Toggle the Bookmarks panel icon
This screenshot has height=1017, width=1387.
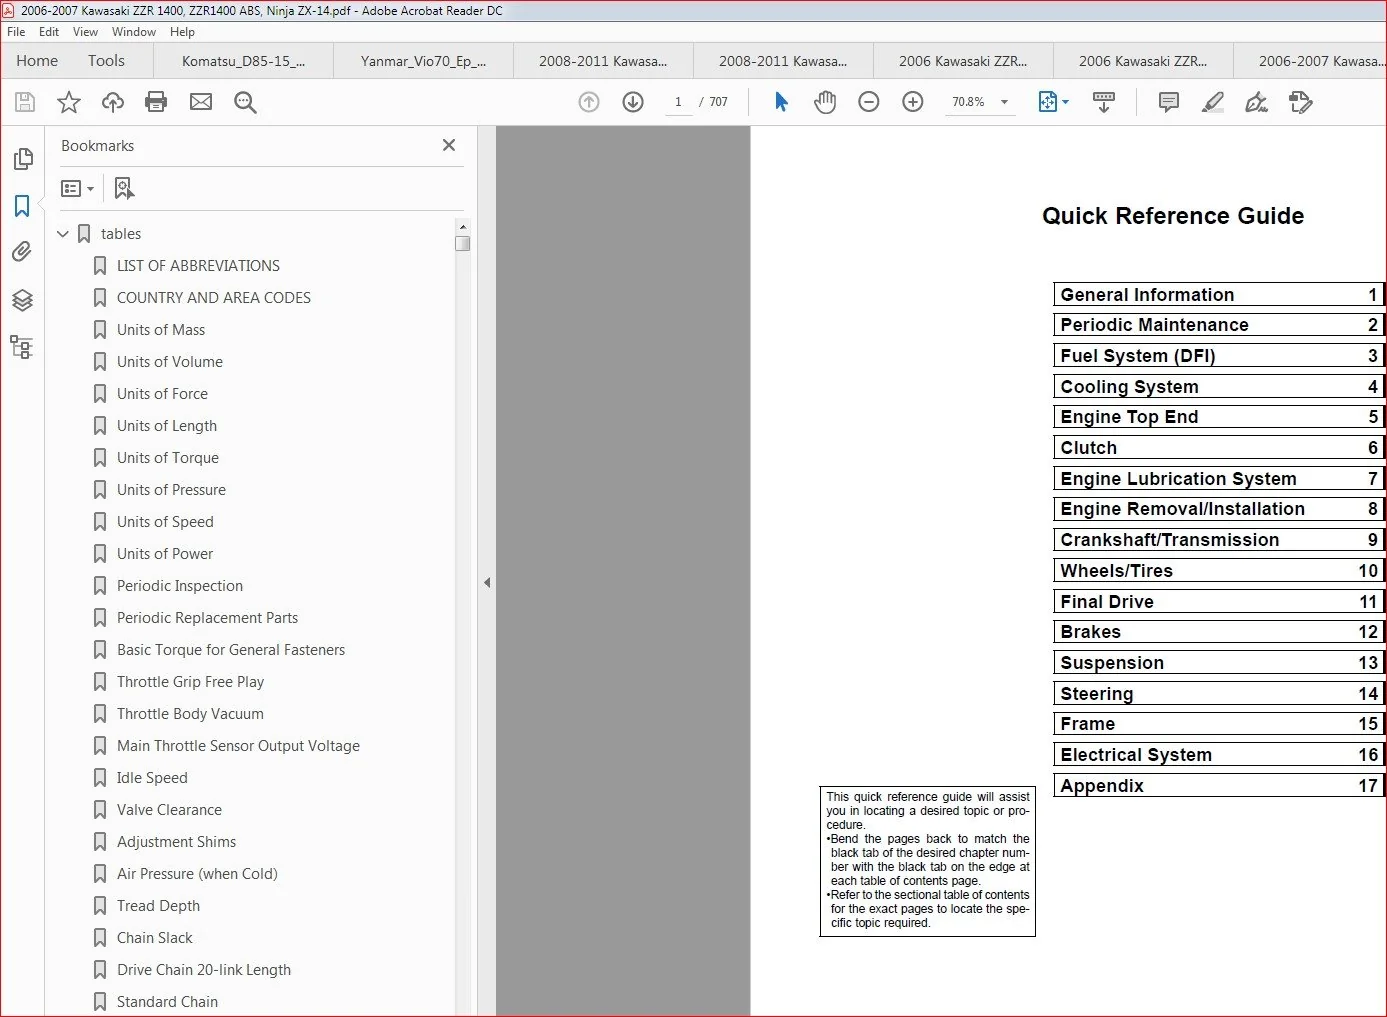click(22, 206)
